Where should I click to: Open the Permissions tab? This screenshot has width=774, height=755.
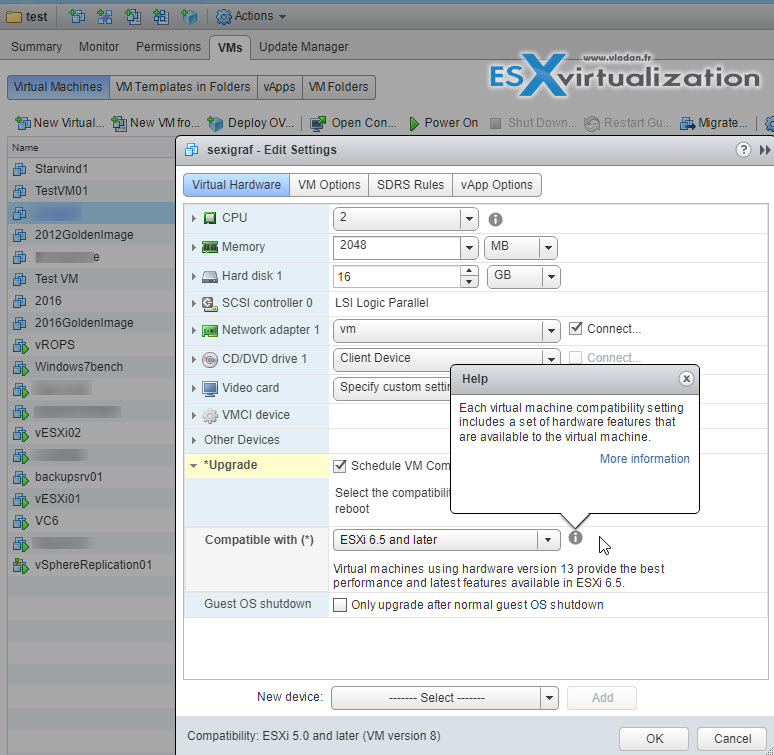[168, 47]
